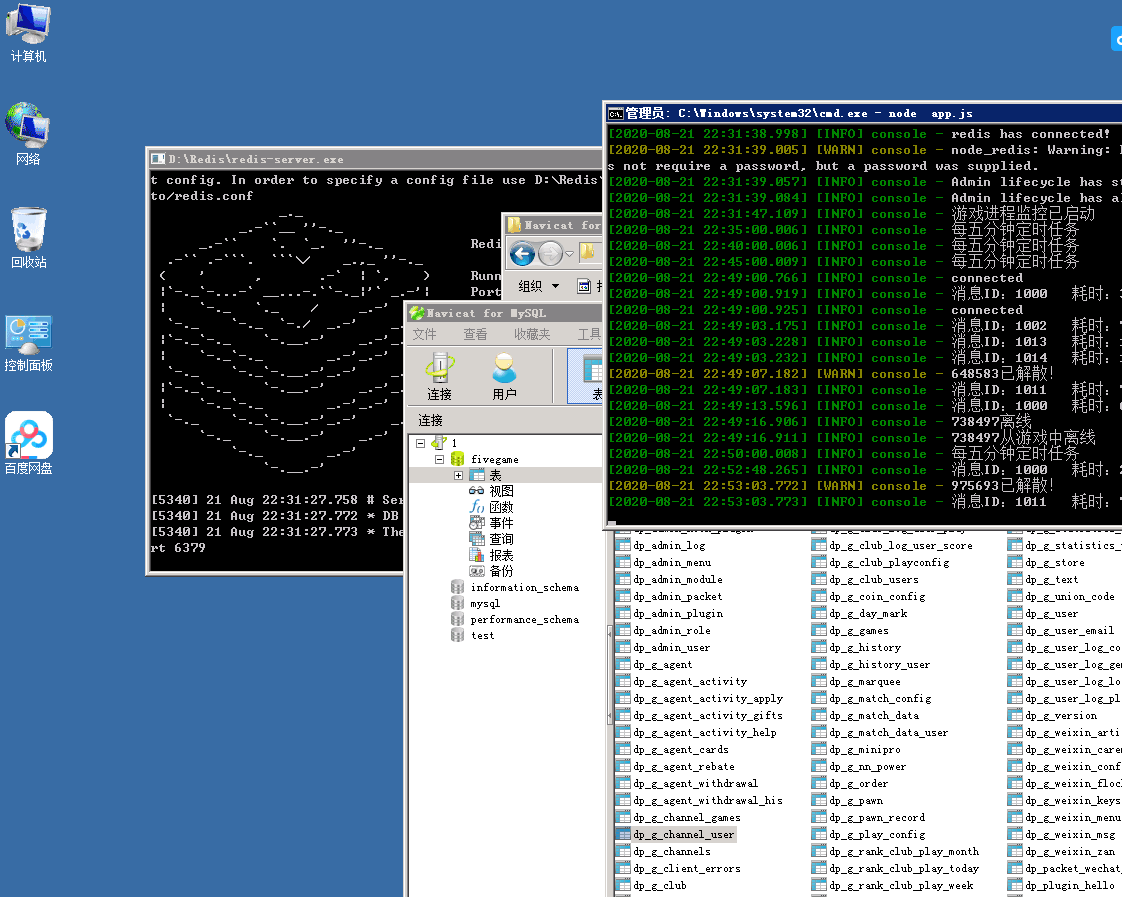The height and width of the screenshot is (897, 1122).
Task: Open the 收藏夹 (Favorites) menu
Action: 532,335
